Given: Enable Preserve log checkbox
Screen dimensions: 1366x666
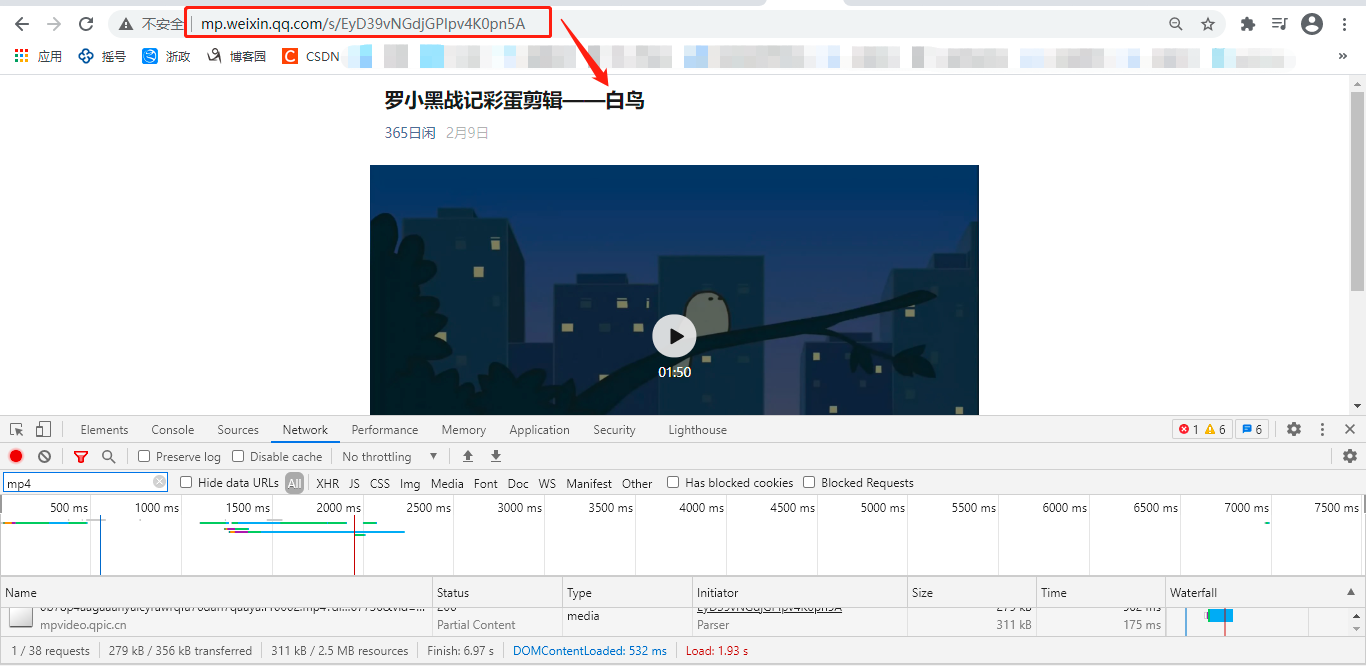Looking at the screenshot, I should [144, 456].
